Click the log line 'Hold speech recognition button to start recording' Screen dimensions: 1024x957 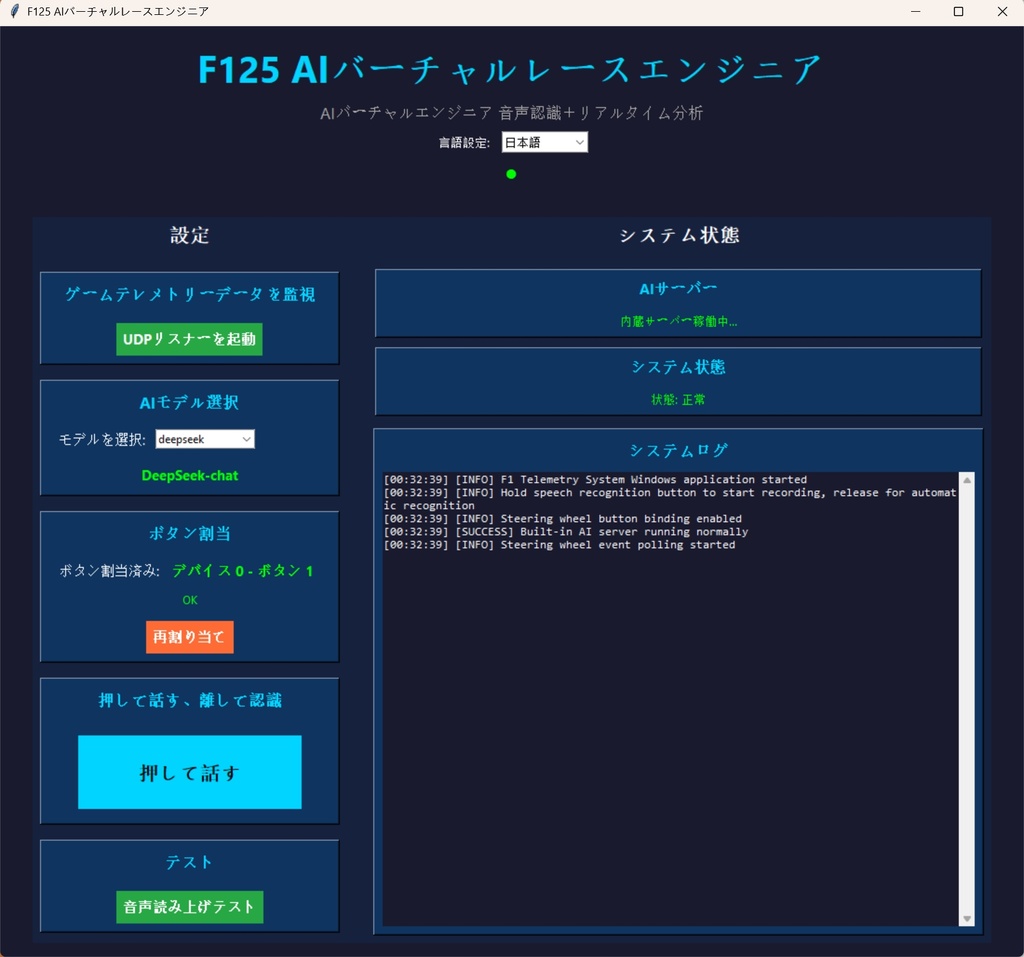click(669, 499)
